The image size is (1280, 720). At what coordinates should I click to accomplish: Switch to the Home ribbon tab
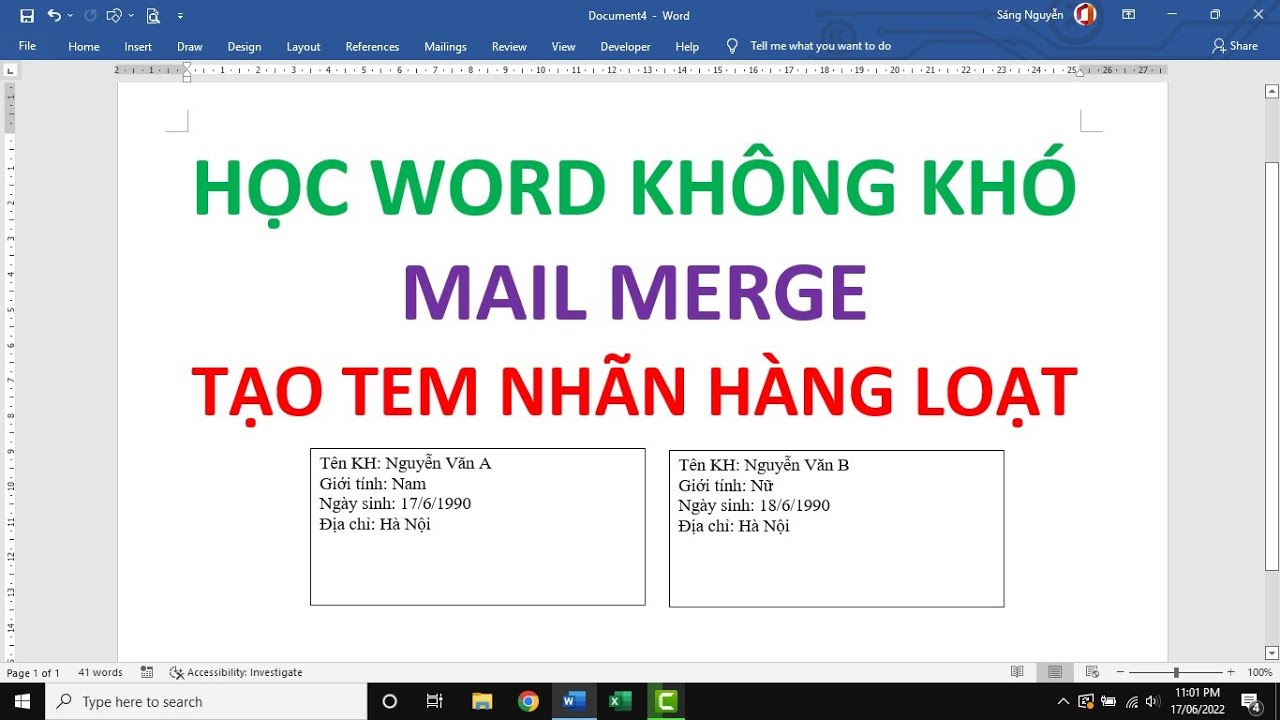pos(84,46)
